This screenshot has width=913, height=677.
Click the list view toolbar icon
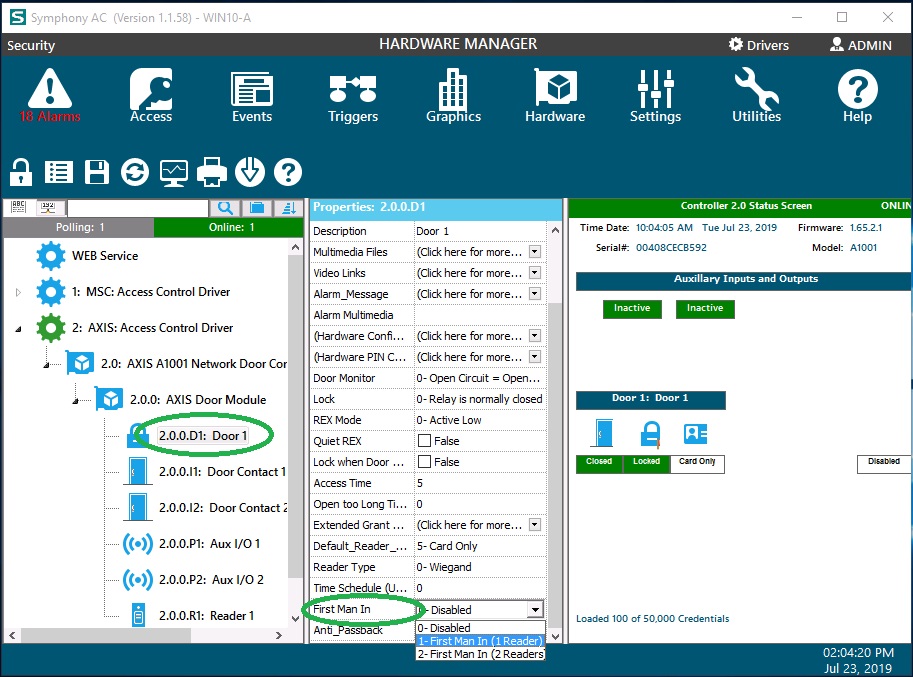point(59,172)
